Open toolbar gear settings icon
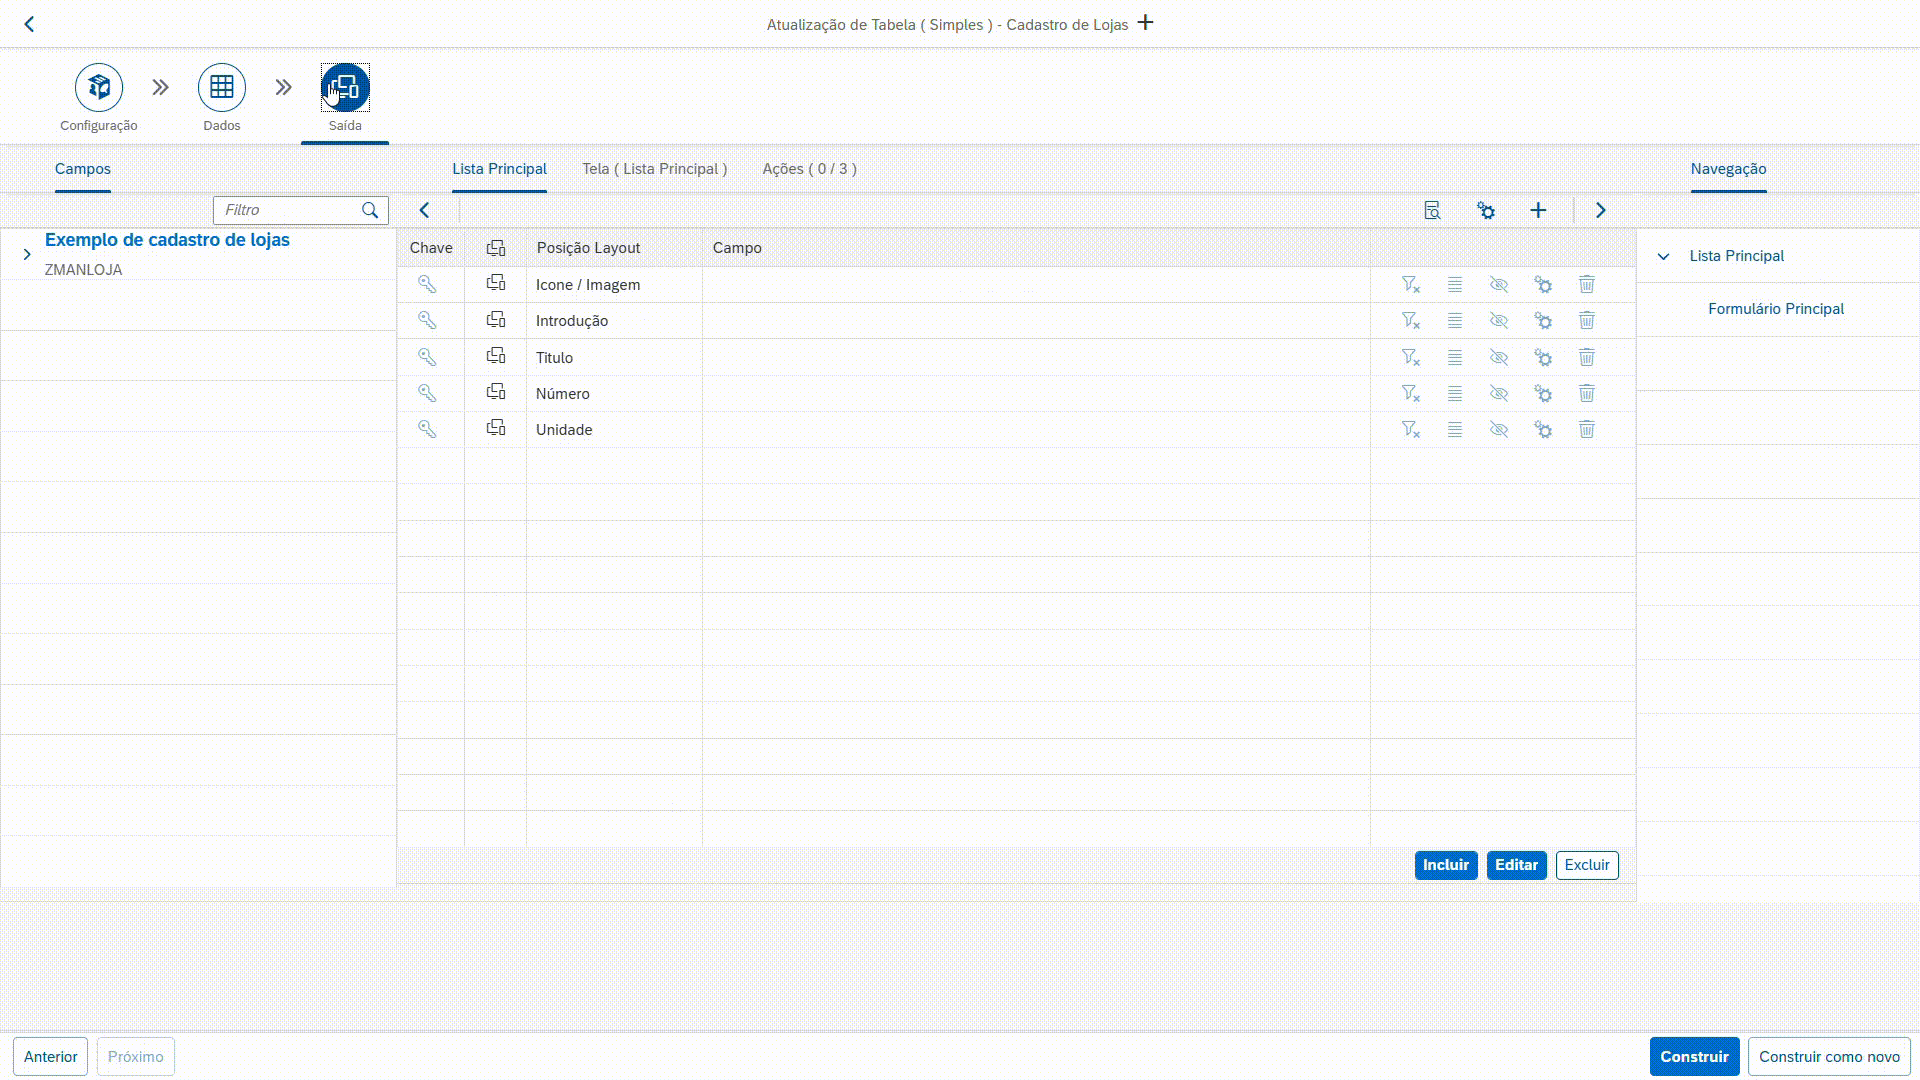1920x1080 pixels. [1486, 210]
